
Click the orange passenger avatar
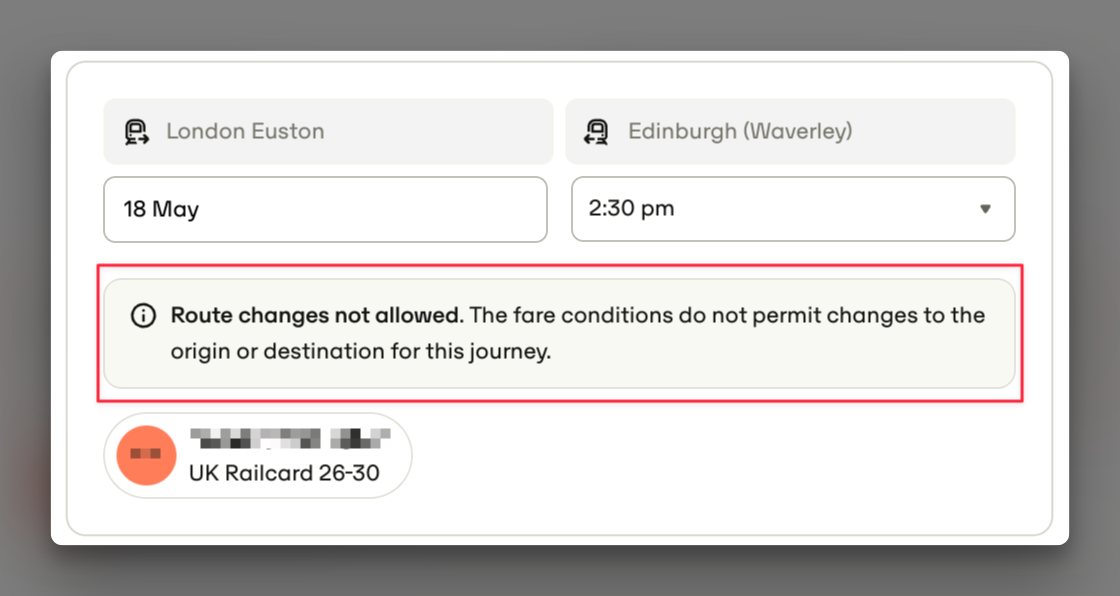tap(146, 455)
